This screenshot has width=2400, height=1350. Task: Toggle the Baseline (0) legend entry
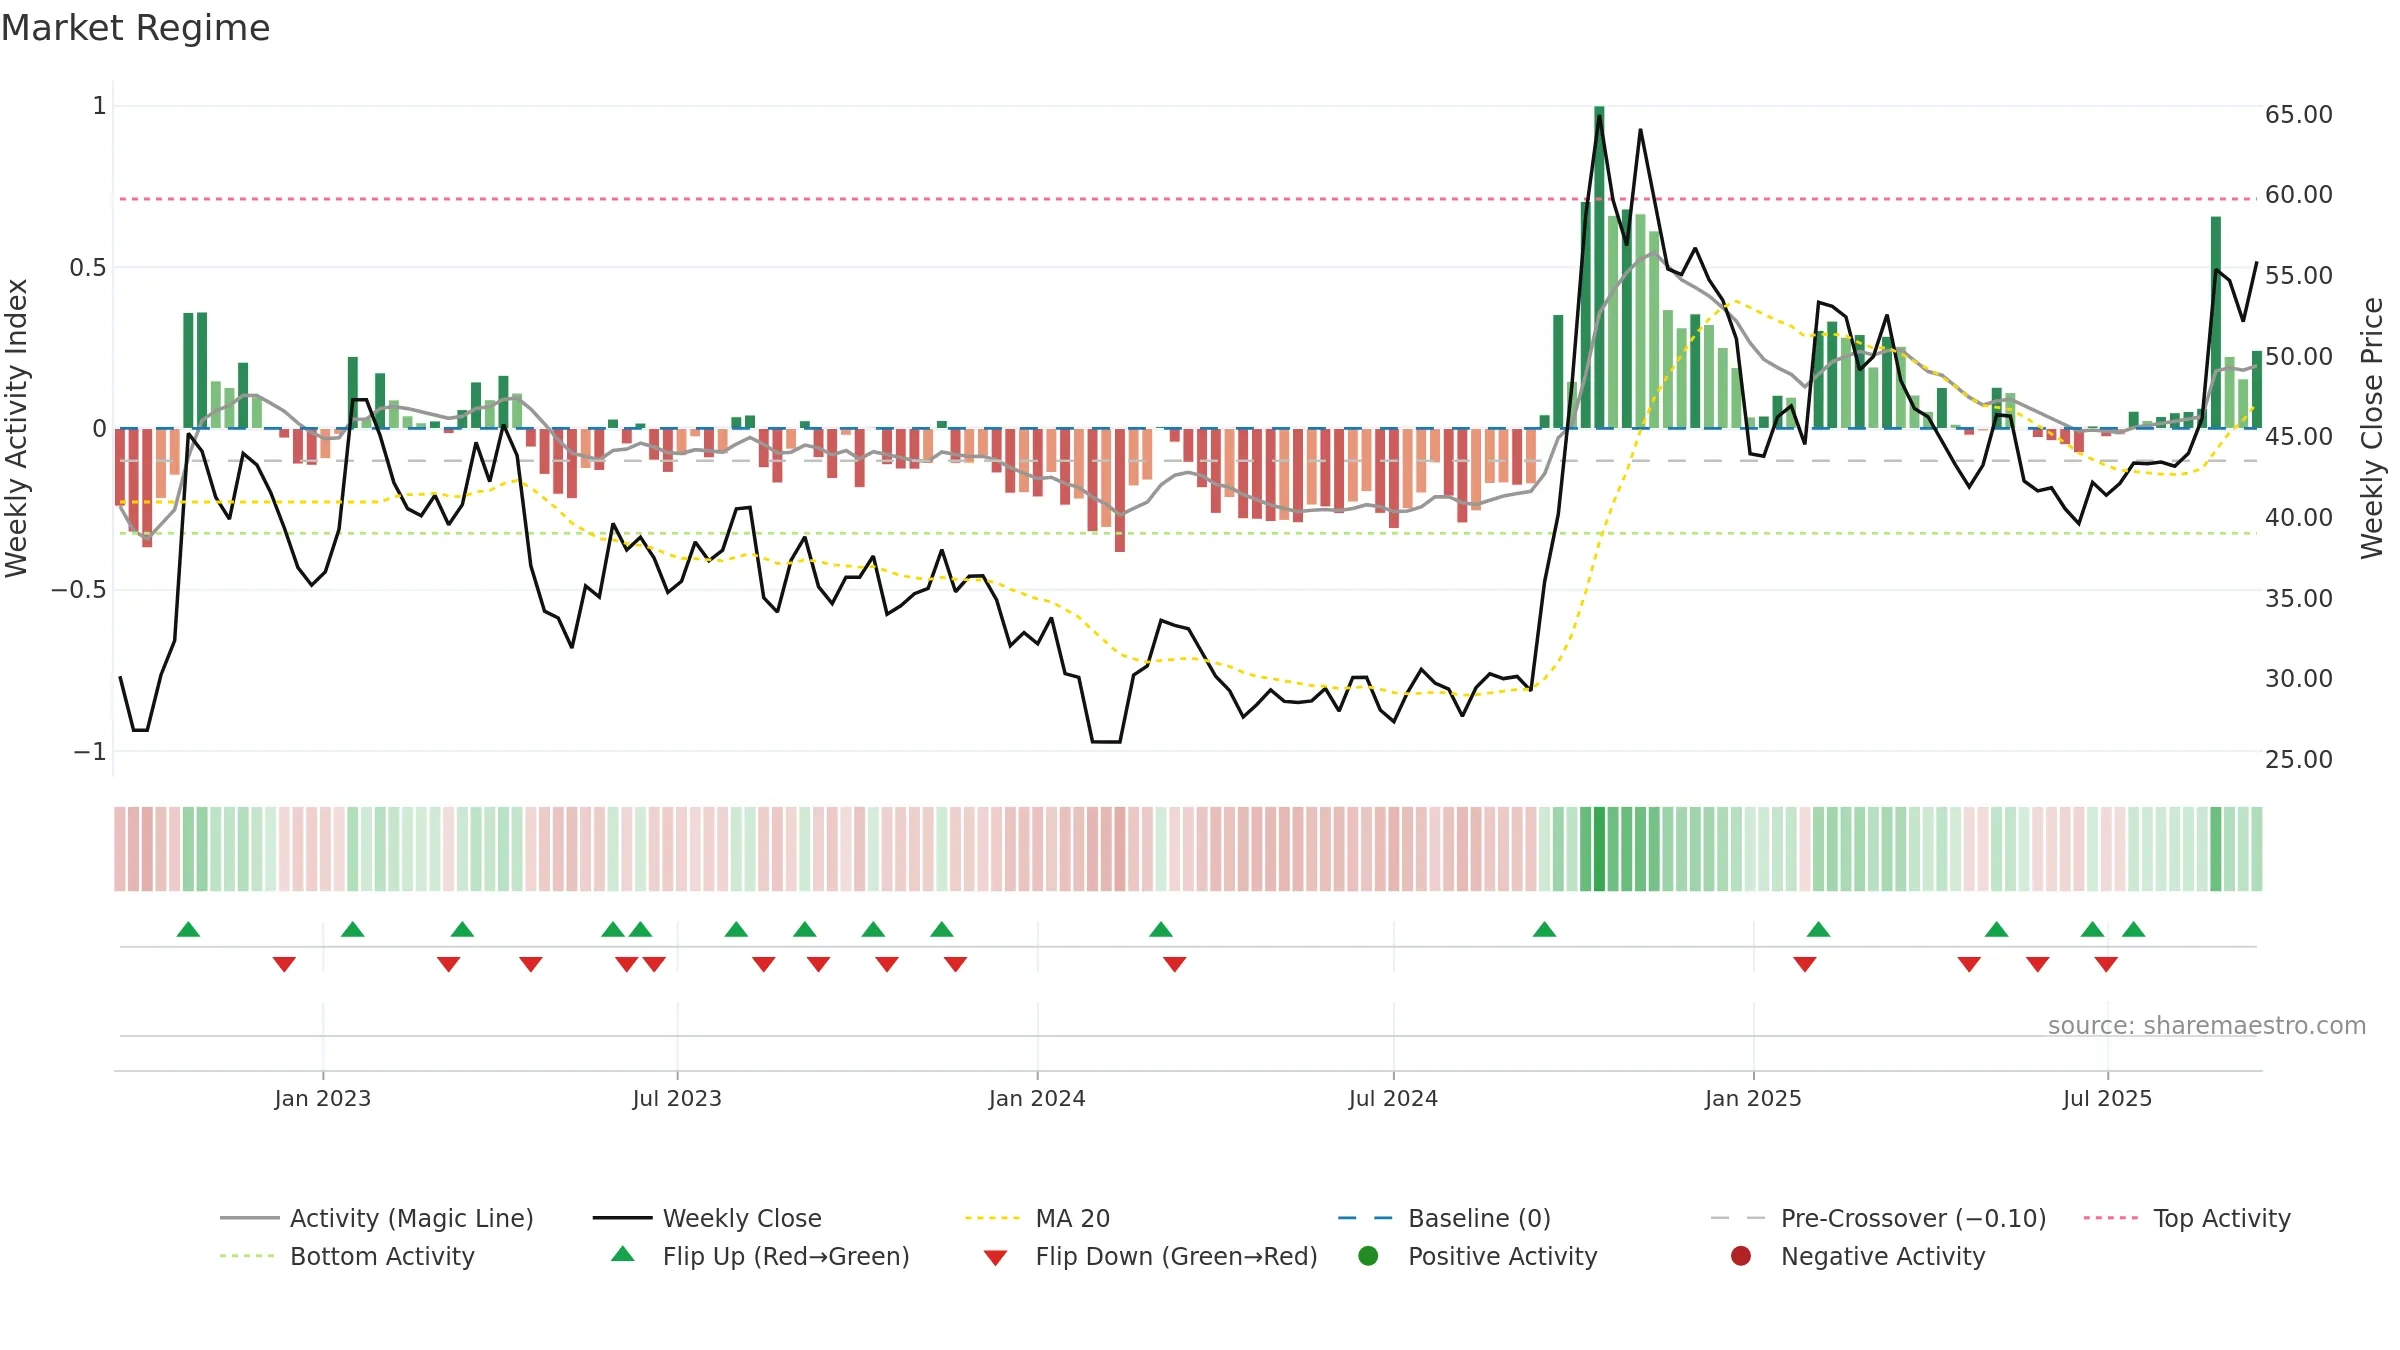pos(1444,1218)
